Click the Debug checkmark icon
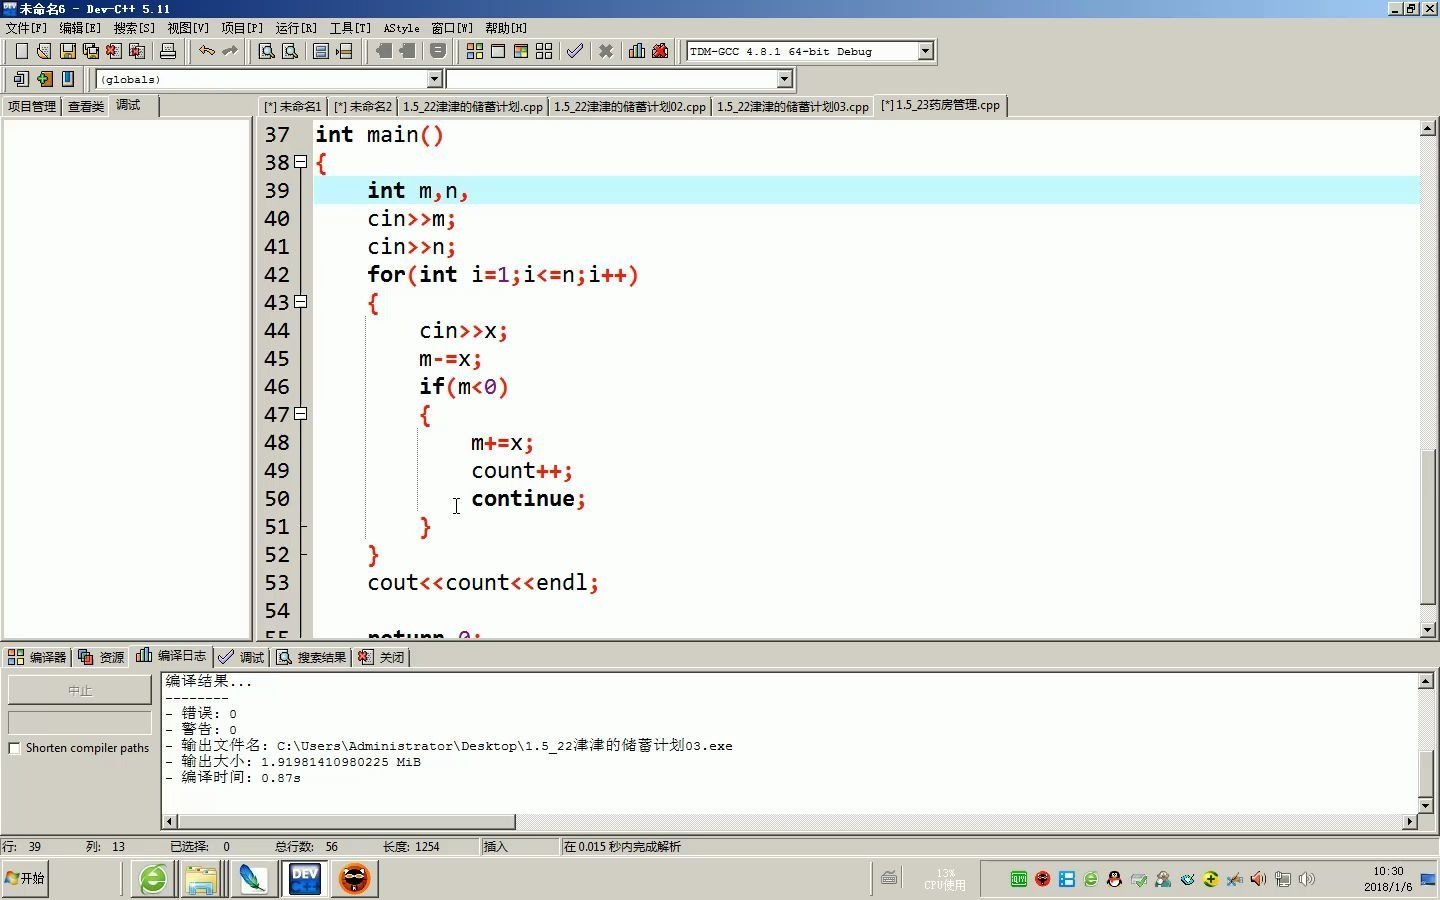 tap(575, 51)
